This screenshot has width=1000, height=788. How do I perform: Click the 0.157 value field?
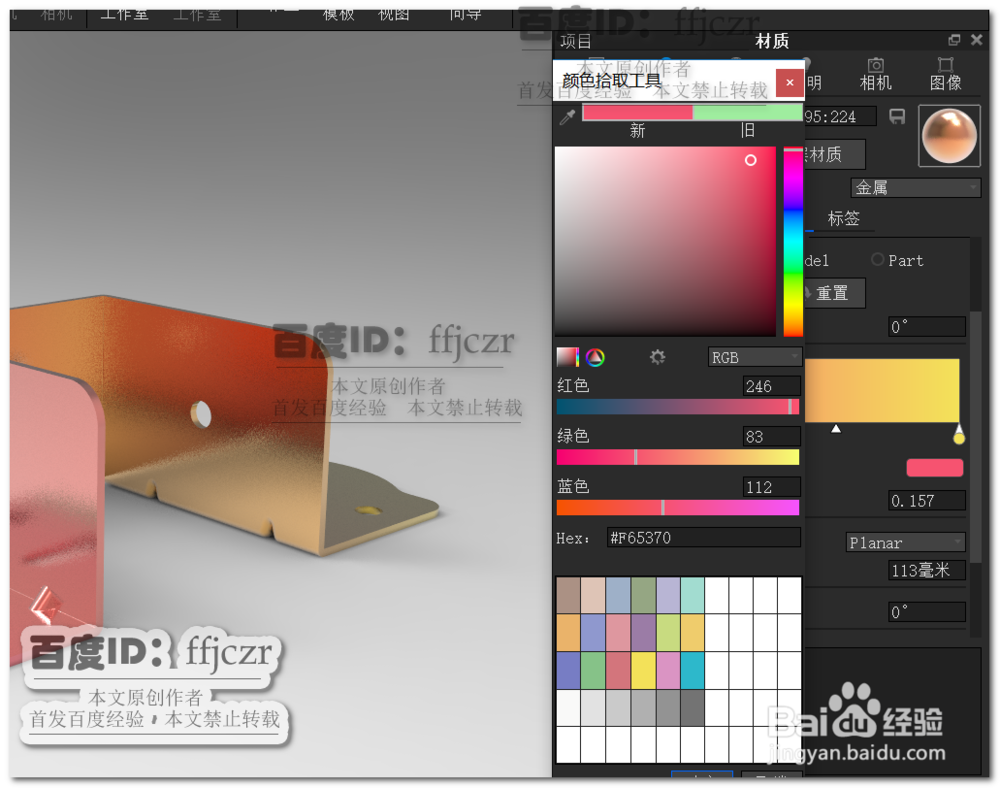point(927,500)
